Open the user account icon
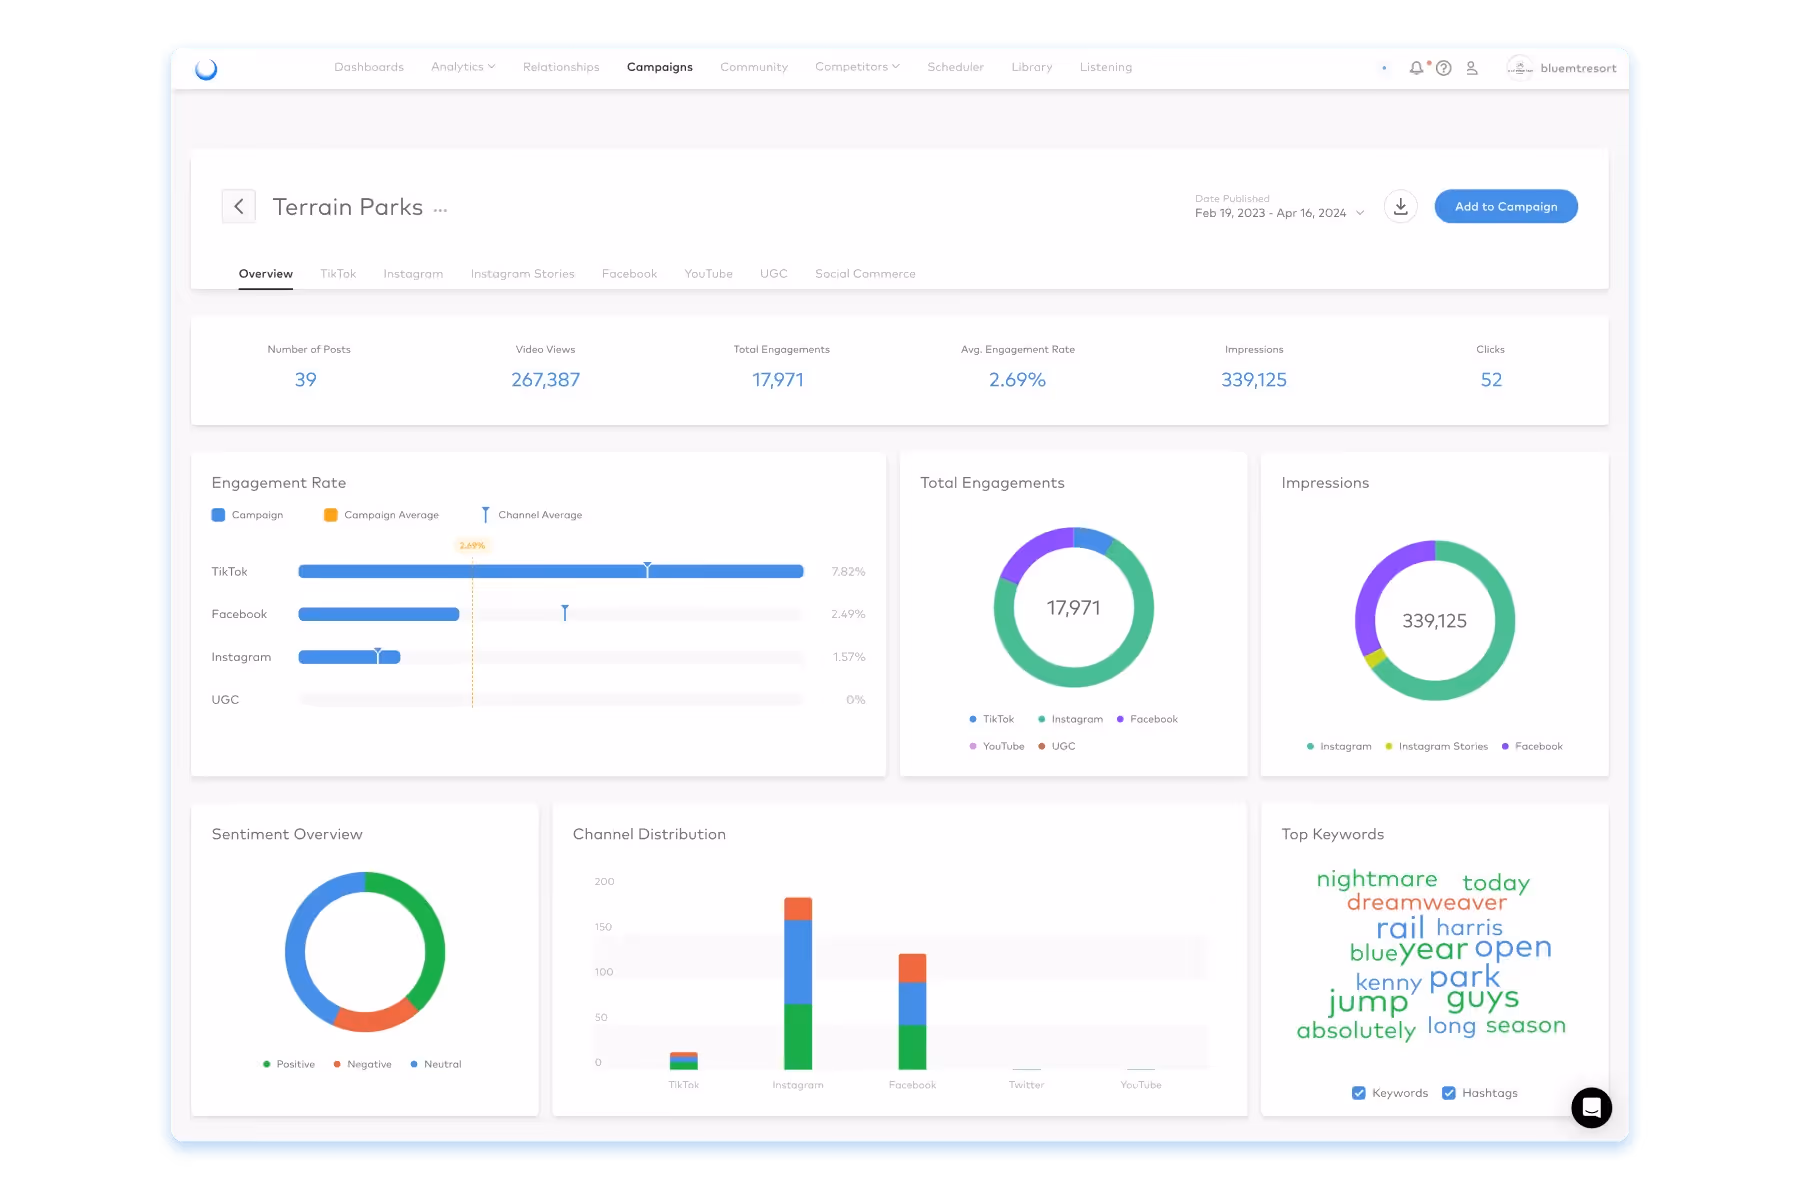Screen dimensions: 1800x1190 pyautogui.click(x=1471, y=68)
